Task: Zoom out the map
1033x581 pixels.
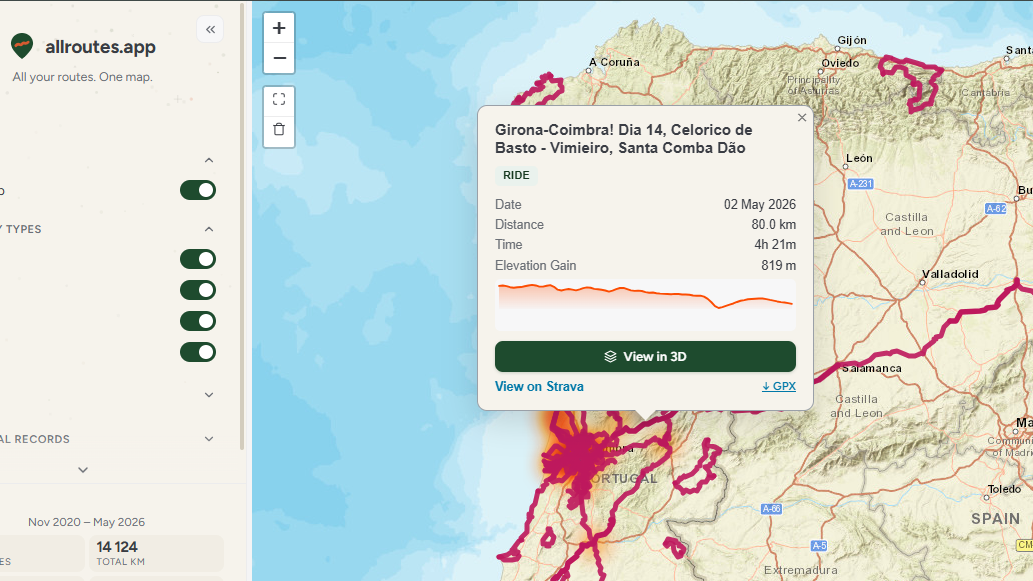Action: [279, 58]
